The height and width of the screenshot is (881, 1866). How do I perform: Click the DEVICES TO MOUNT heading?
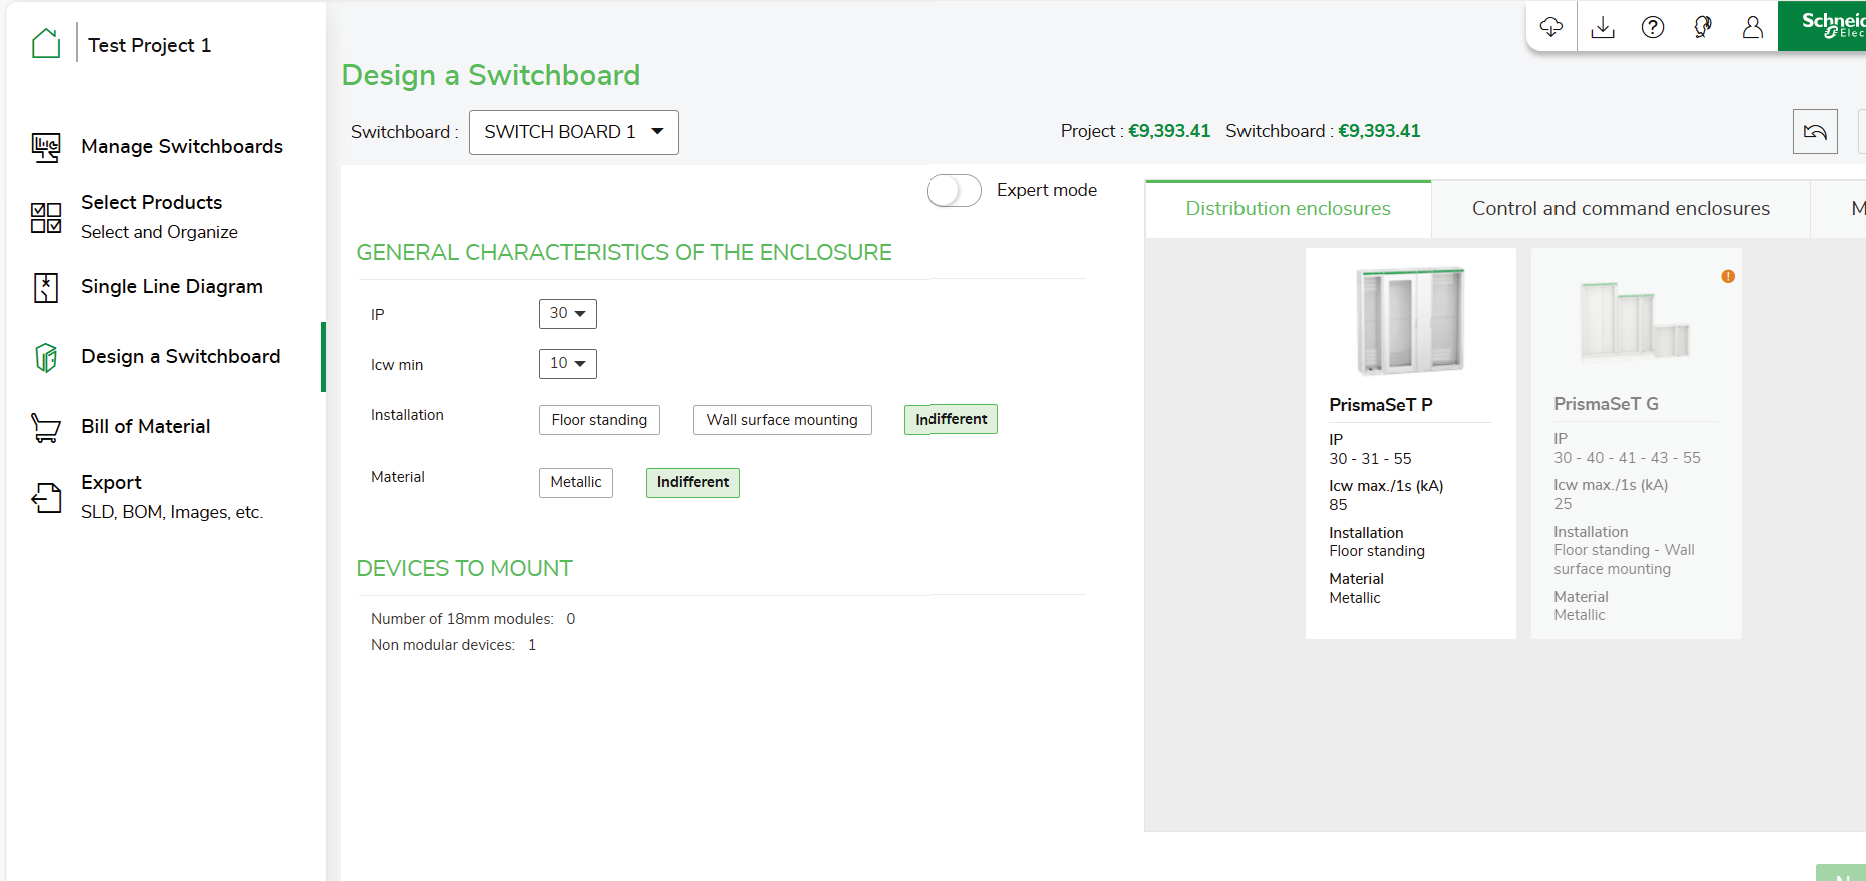pos(465,568)
